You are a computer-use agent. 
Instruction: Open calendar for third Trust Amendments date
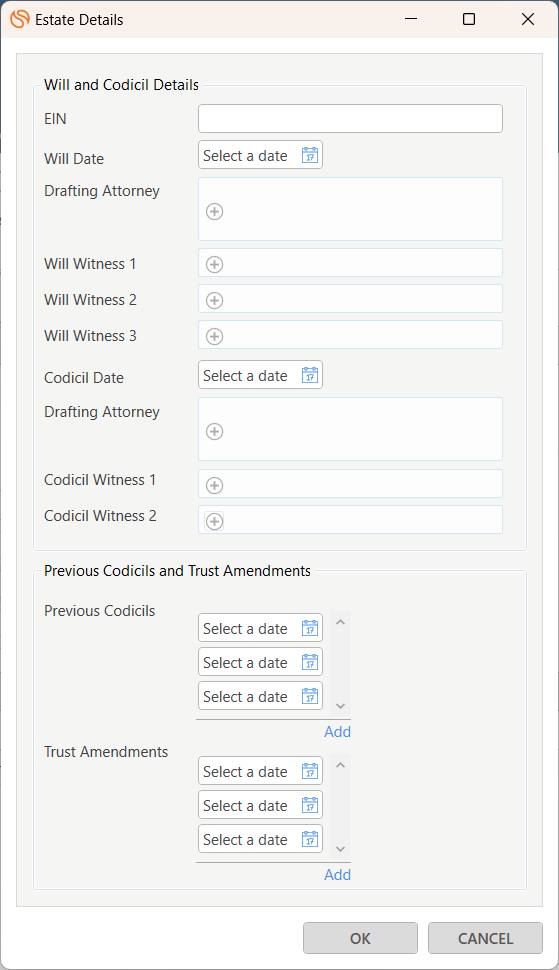(310, 839)
